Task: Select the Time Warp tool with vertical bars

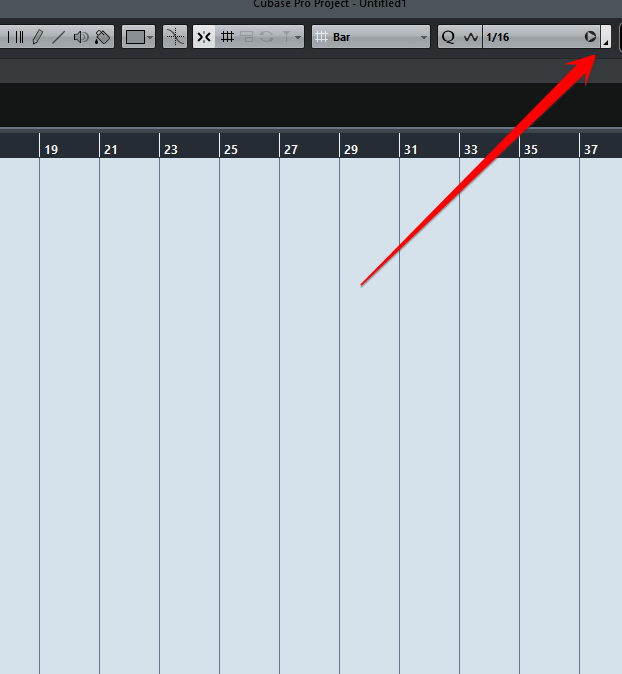Action: pos(15,37)
